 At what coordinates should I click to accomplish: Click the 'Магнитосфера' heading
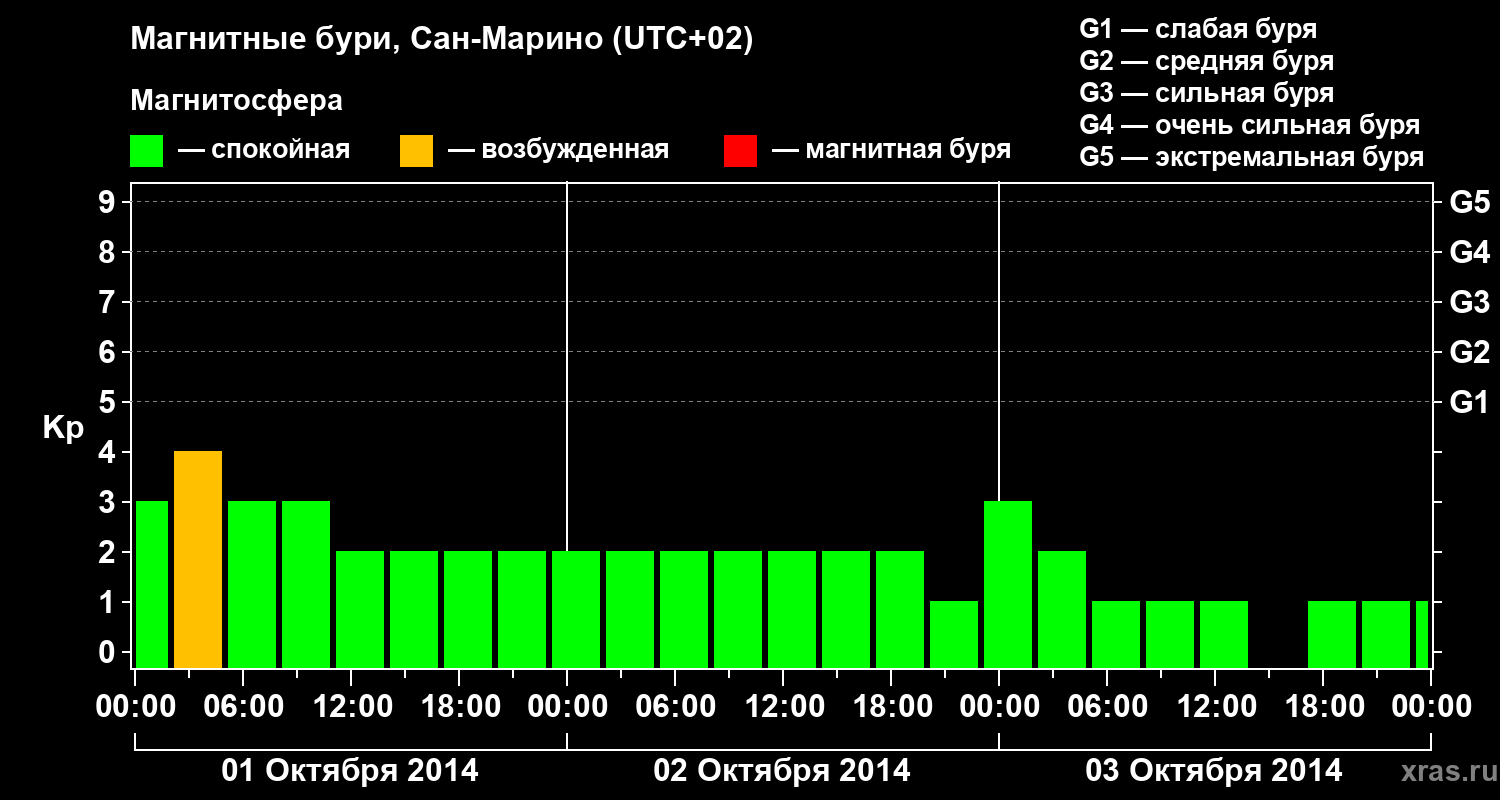coord(237,101)
